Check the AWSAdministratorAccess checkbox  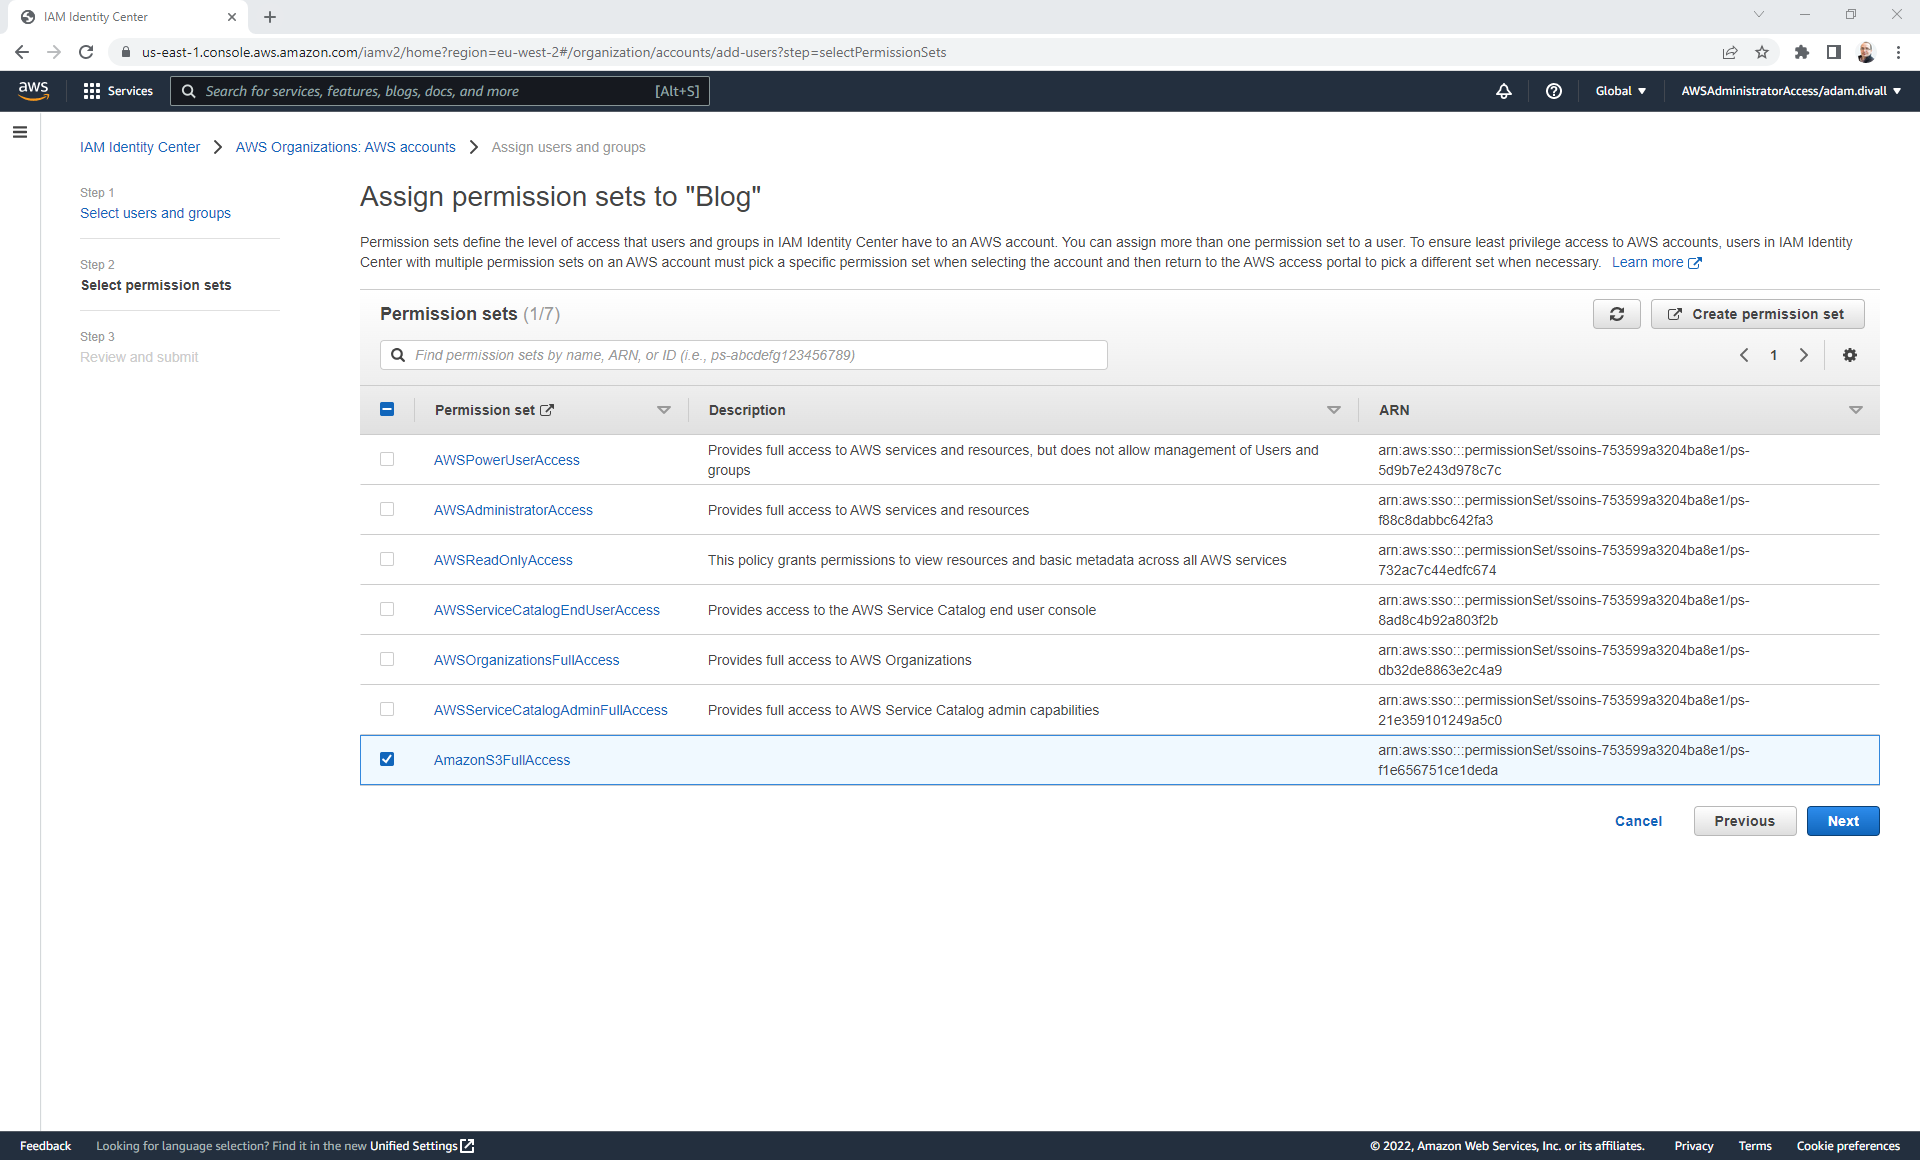[x=387, y=509]
